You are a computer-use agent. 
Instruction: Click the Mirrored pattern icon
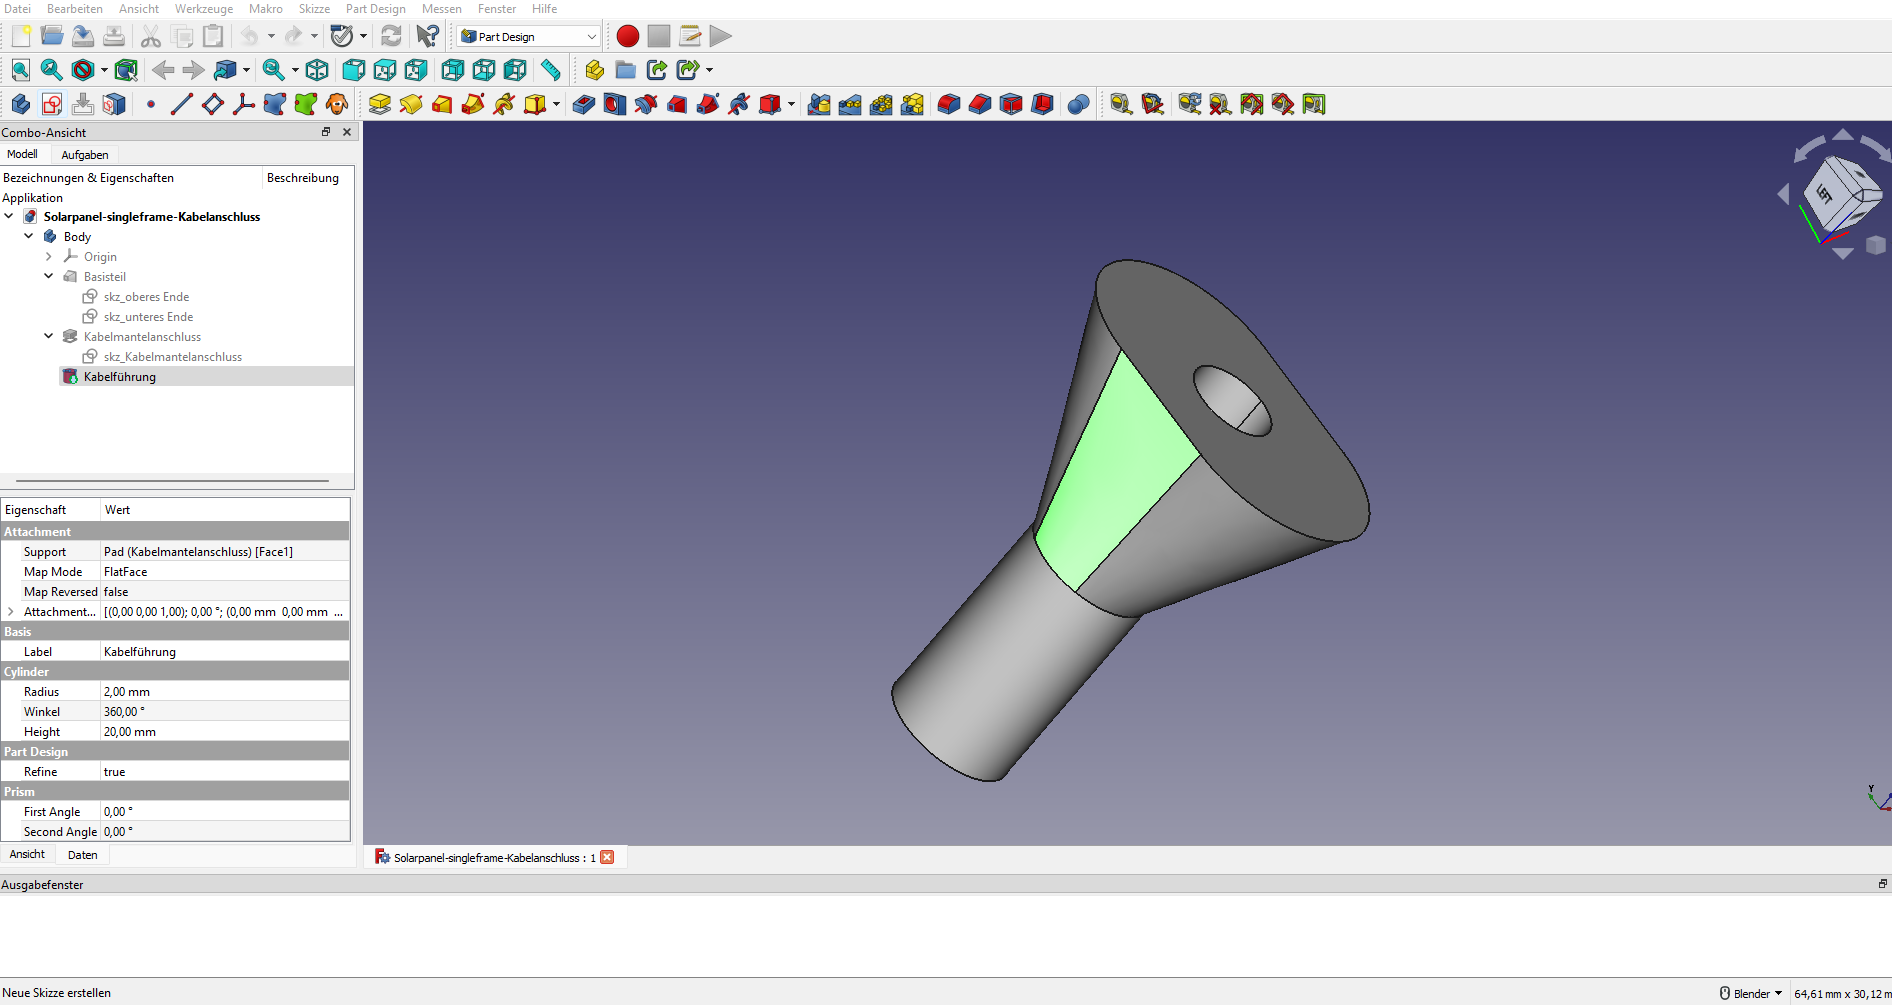tap(819, 104)
